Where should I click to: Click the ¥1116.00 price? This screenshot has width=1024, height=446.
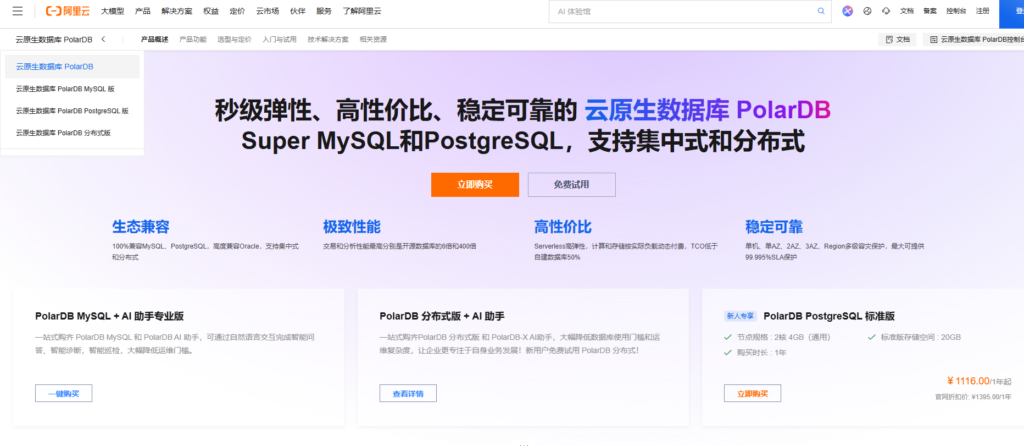click(x=968, y=381)
